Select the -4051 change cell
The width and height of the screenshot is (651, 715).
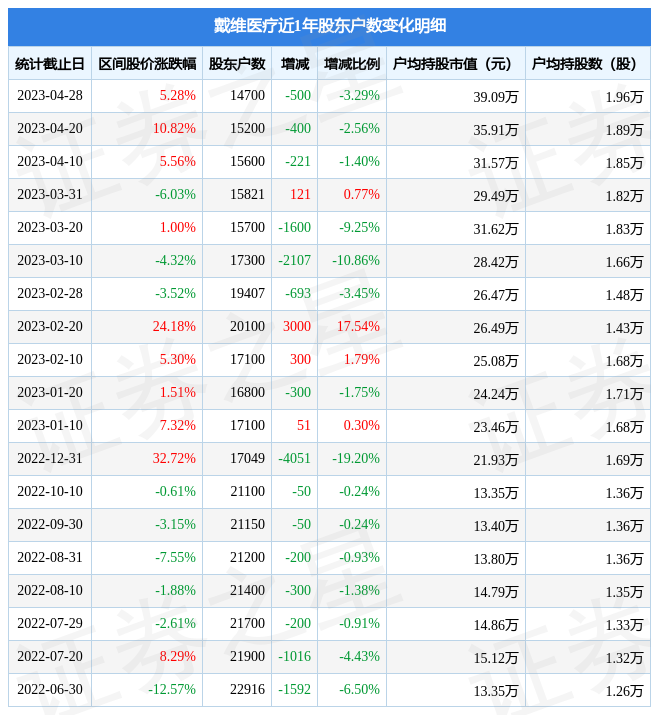(294, 458)
